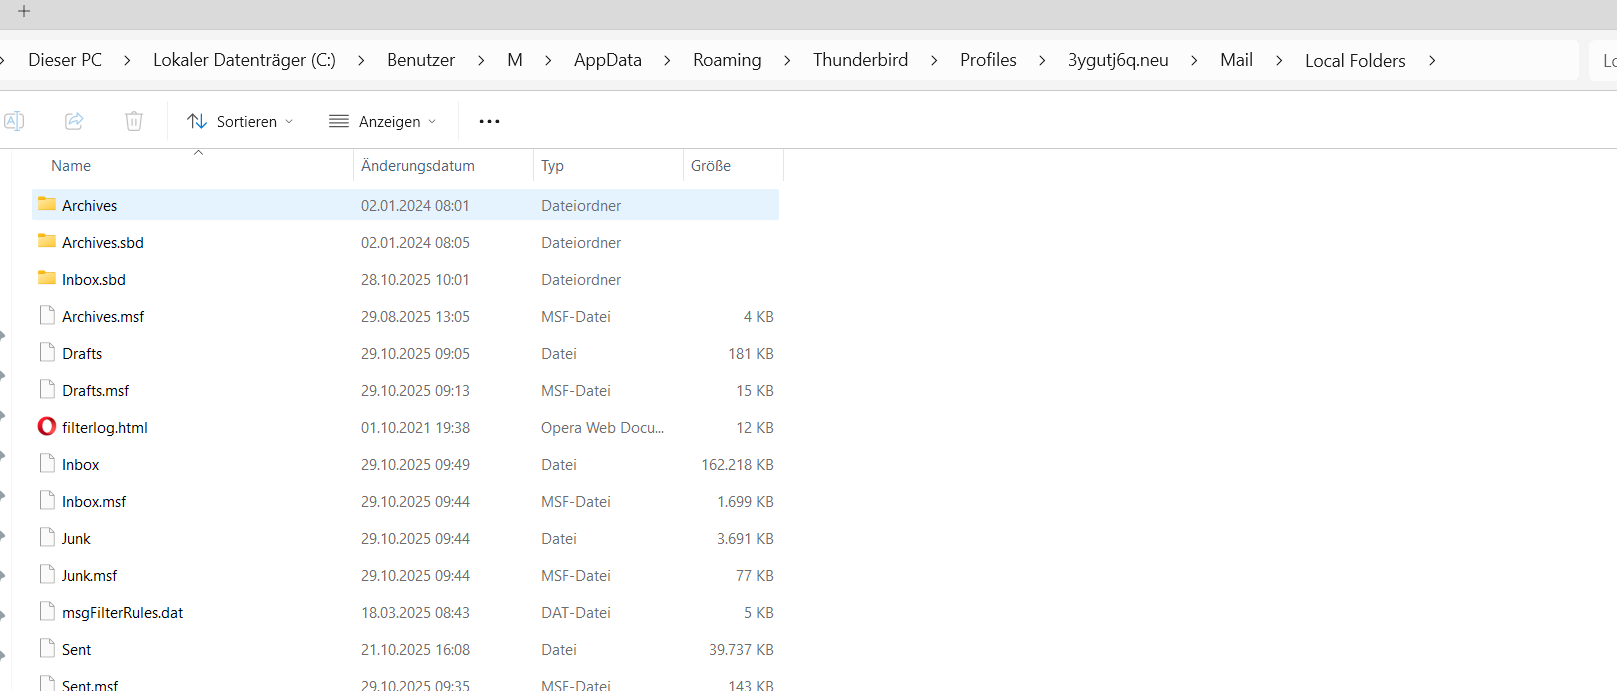Click the rename icon in toolbar
The image size is (1617, 691).
coord(14,121)
